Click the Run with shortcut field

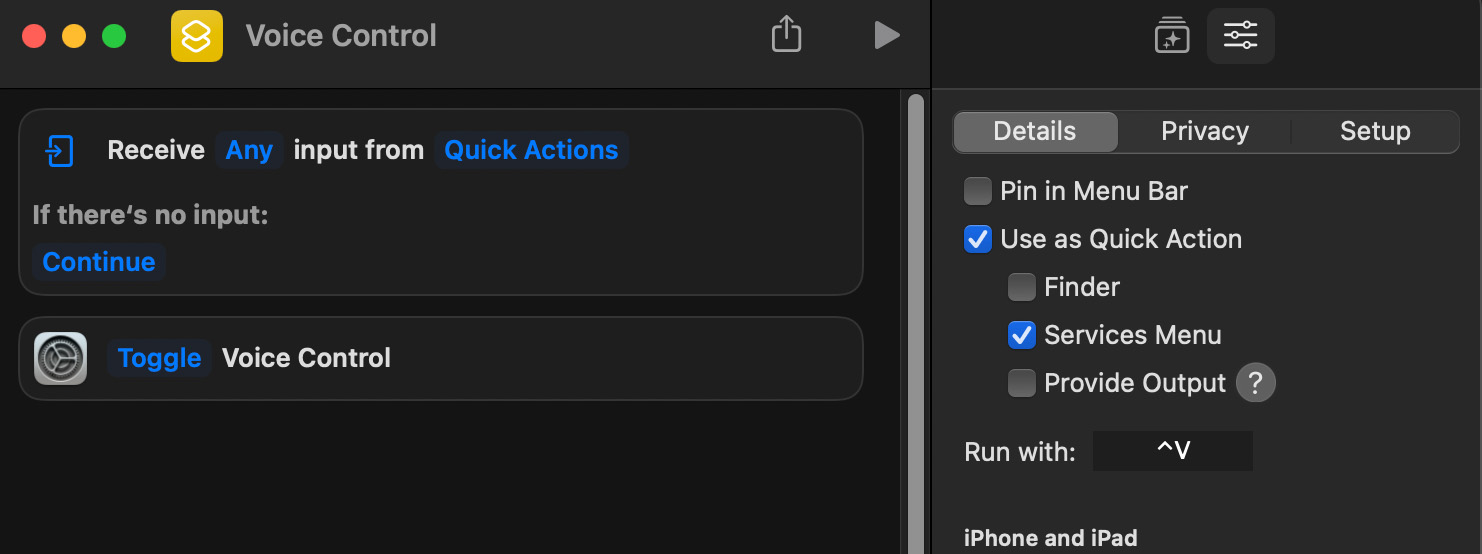click(x=1172, y=451)
